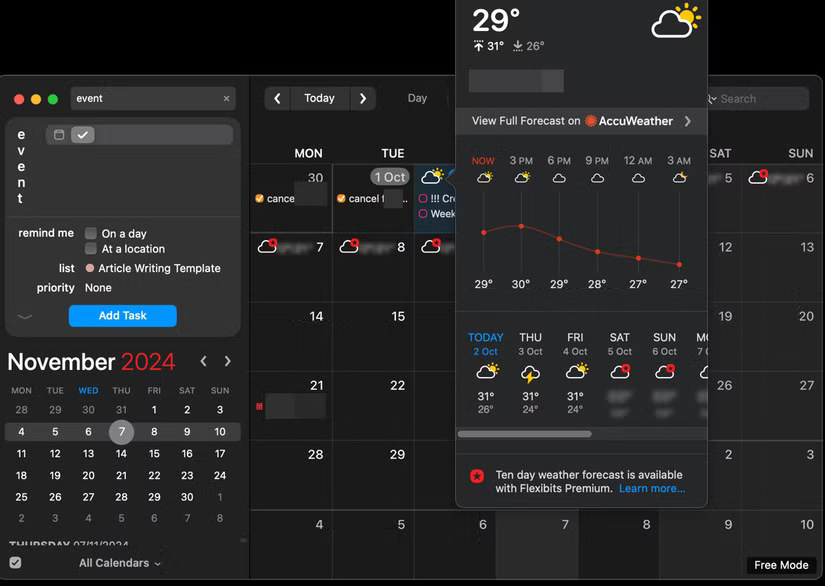Go to previous period with left arrow
The width and height of the screenshot is (825, 586).
(x=277, y=98)
